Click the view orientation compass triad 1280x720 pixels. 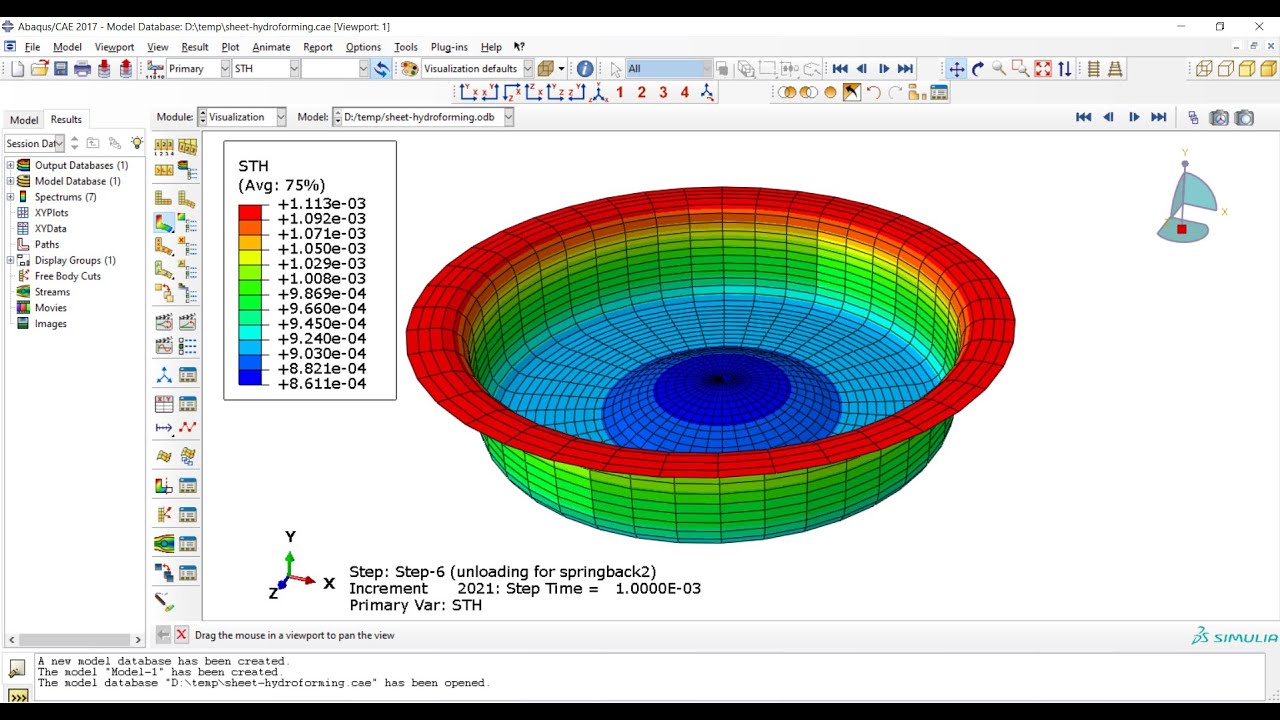[x=1188, y=196]
